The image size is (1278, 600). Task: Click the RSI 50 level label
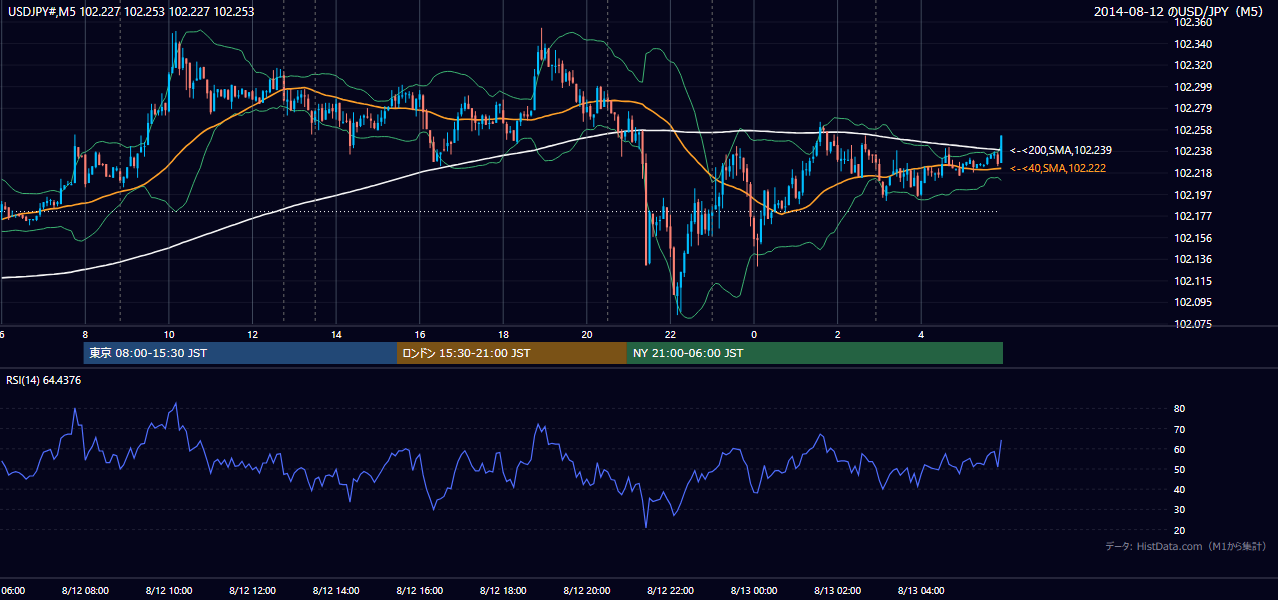[1180, 469]
